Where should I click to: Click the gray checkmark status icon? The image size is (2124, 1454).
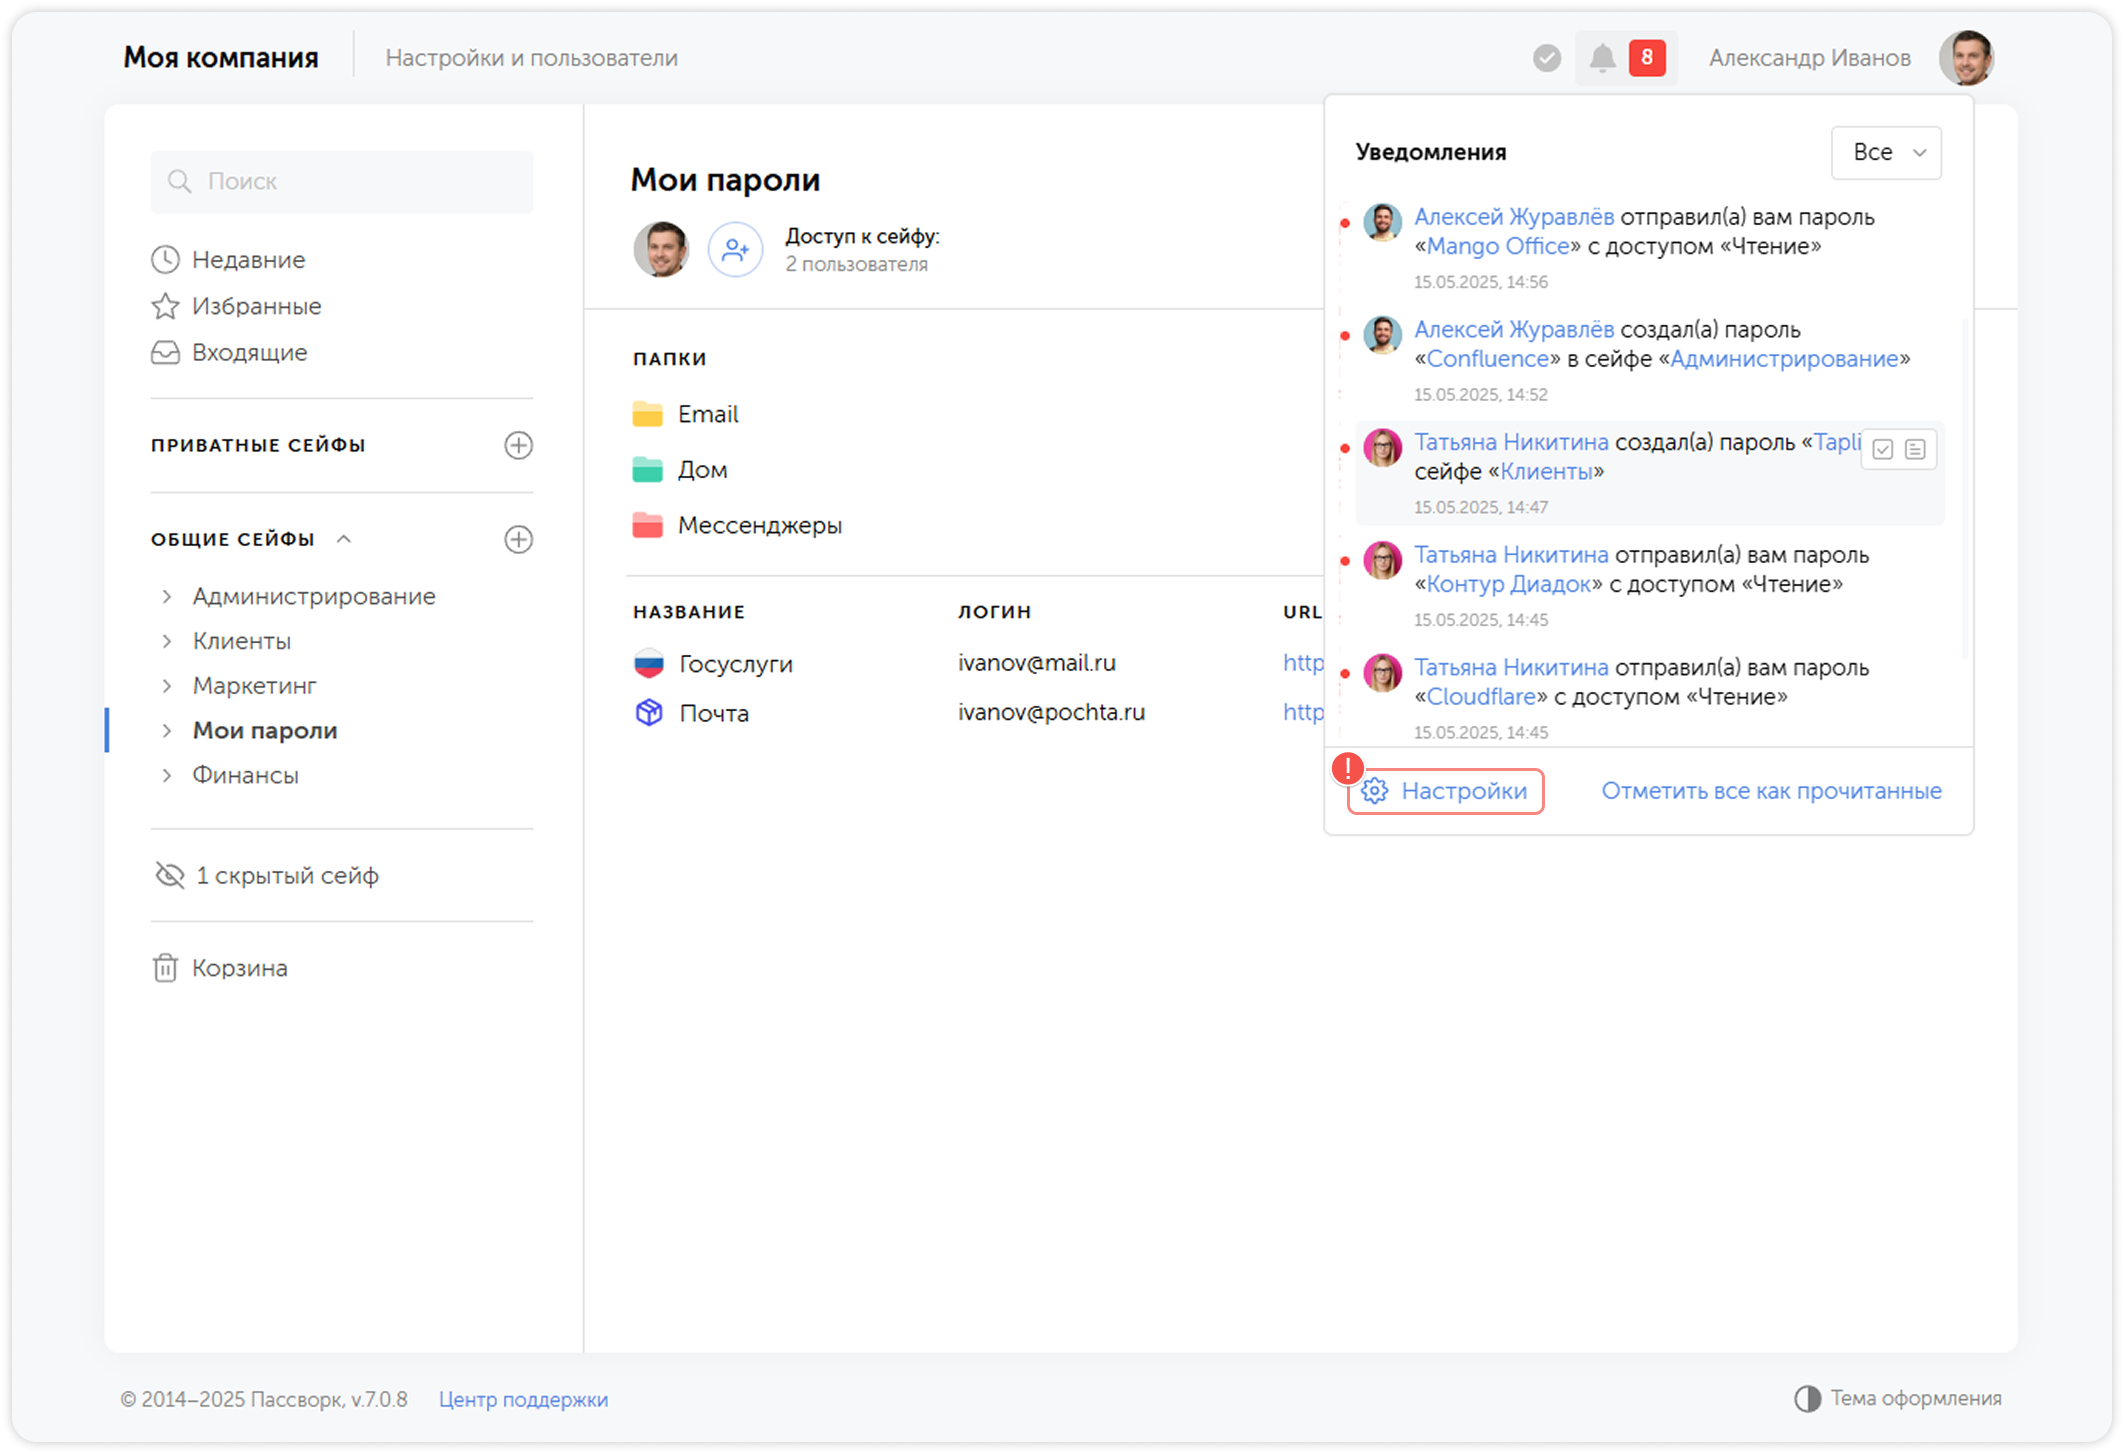tap(1546, 58)
